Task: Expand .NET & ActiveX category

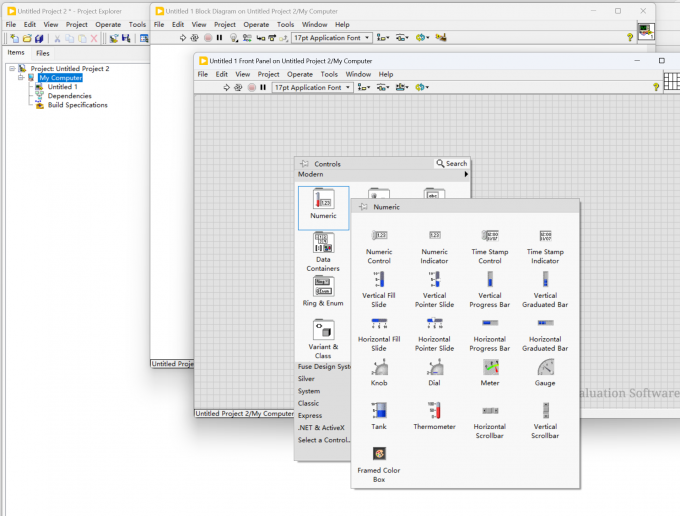Action: point(321,428)
